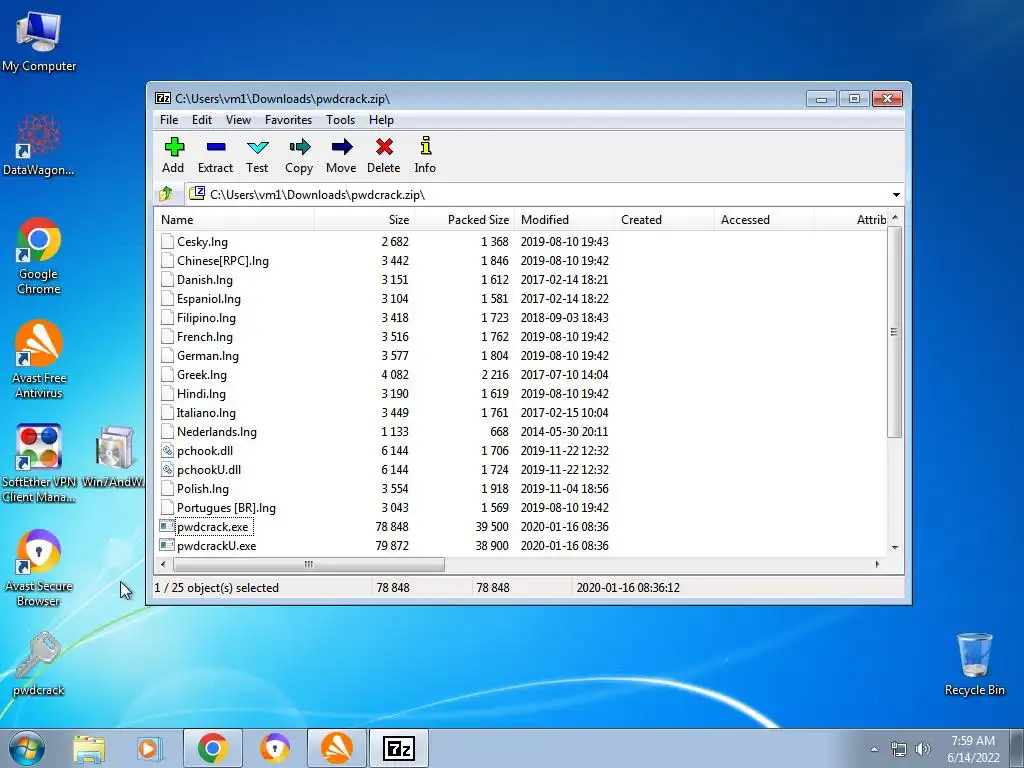1024x768 pixels.
Task: Open Chrome from the taskbar
Action: click(x=213, y=748)
